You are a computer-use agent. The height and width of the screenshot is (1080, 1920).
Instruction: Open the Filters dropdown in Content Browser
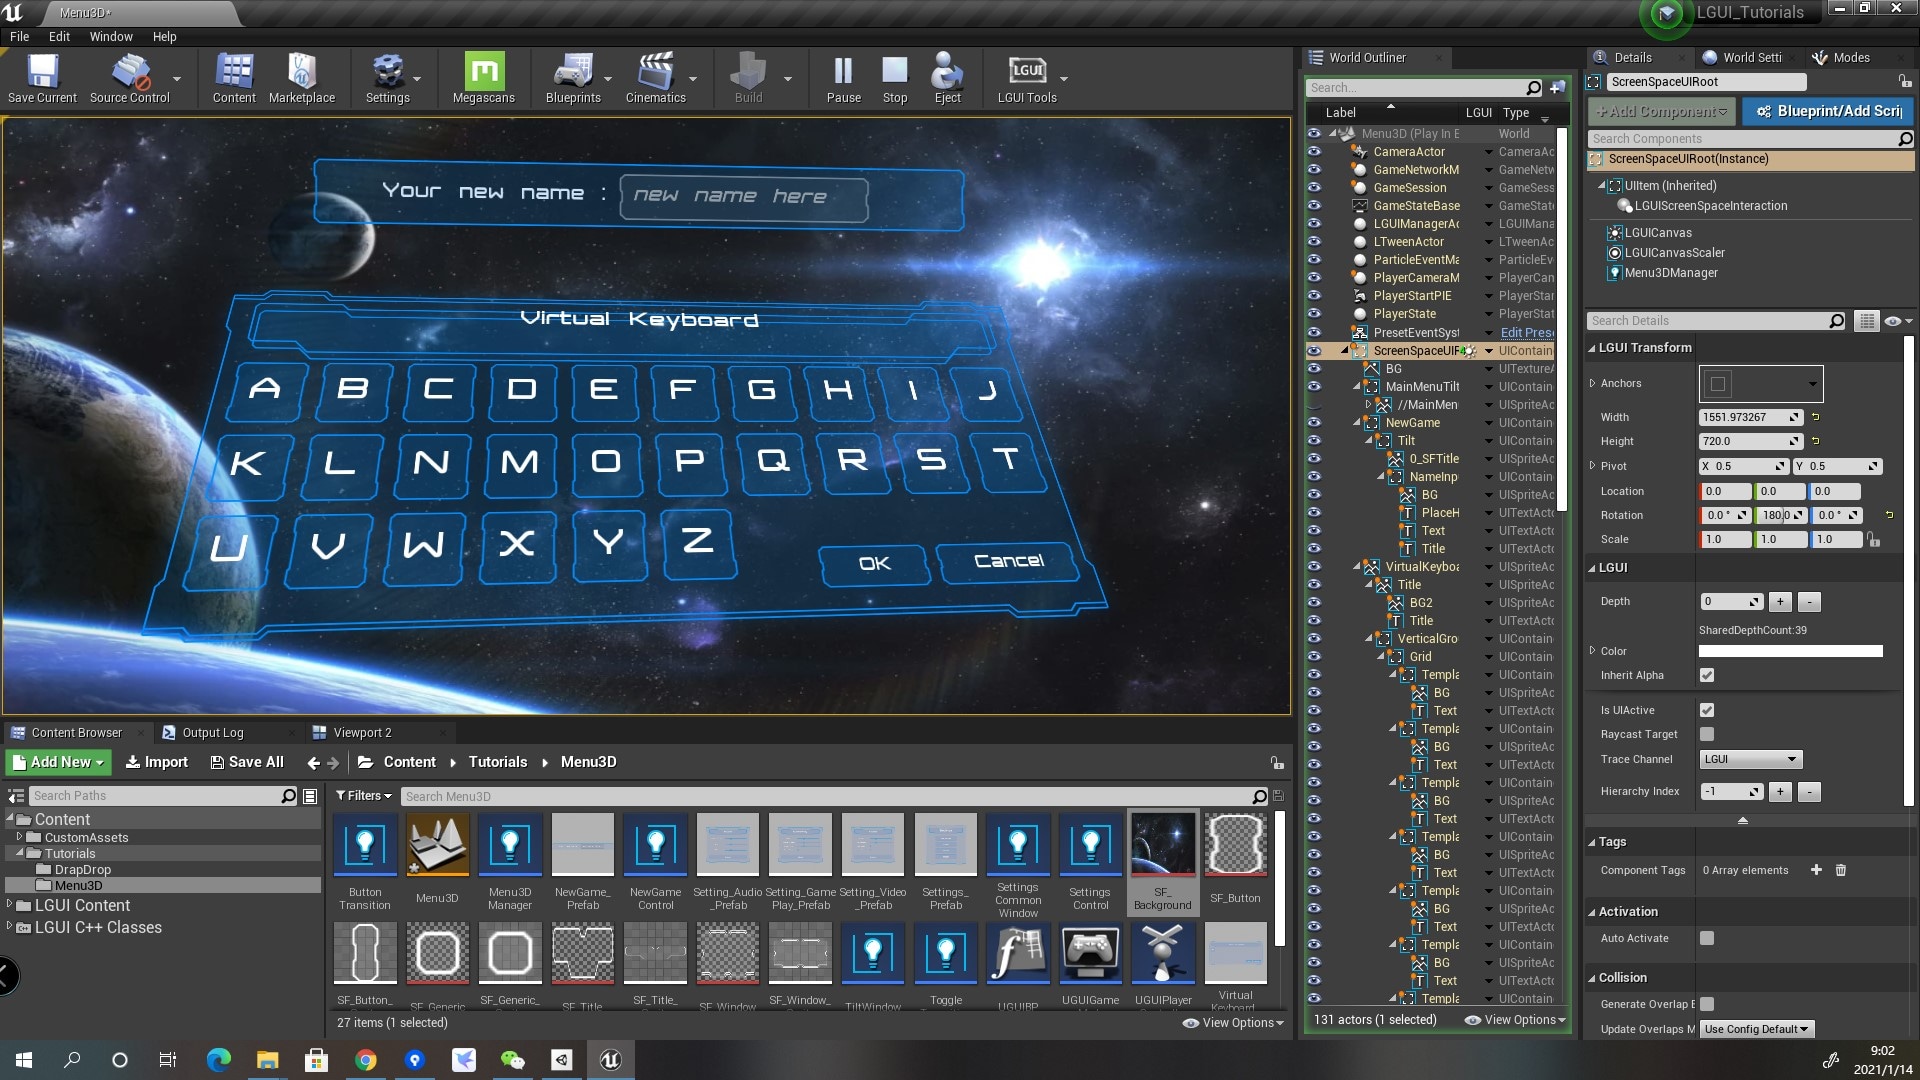point(363,796)
